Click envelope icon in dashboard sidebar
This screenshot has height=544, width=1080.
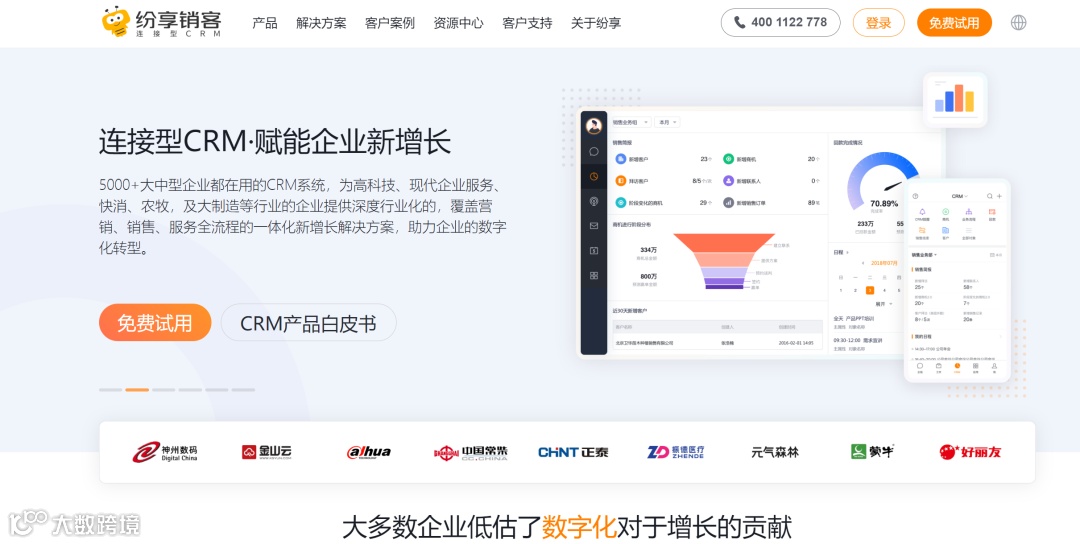point(594,226)
